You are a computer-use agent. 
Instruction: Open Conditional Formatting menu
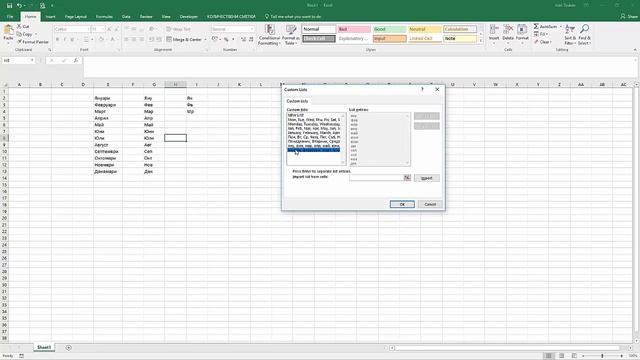click(269, 35)
